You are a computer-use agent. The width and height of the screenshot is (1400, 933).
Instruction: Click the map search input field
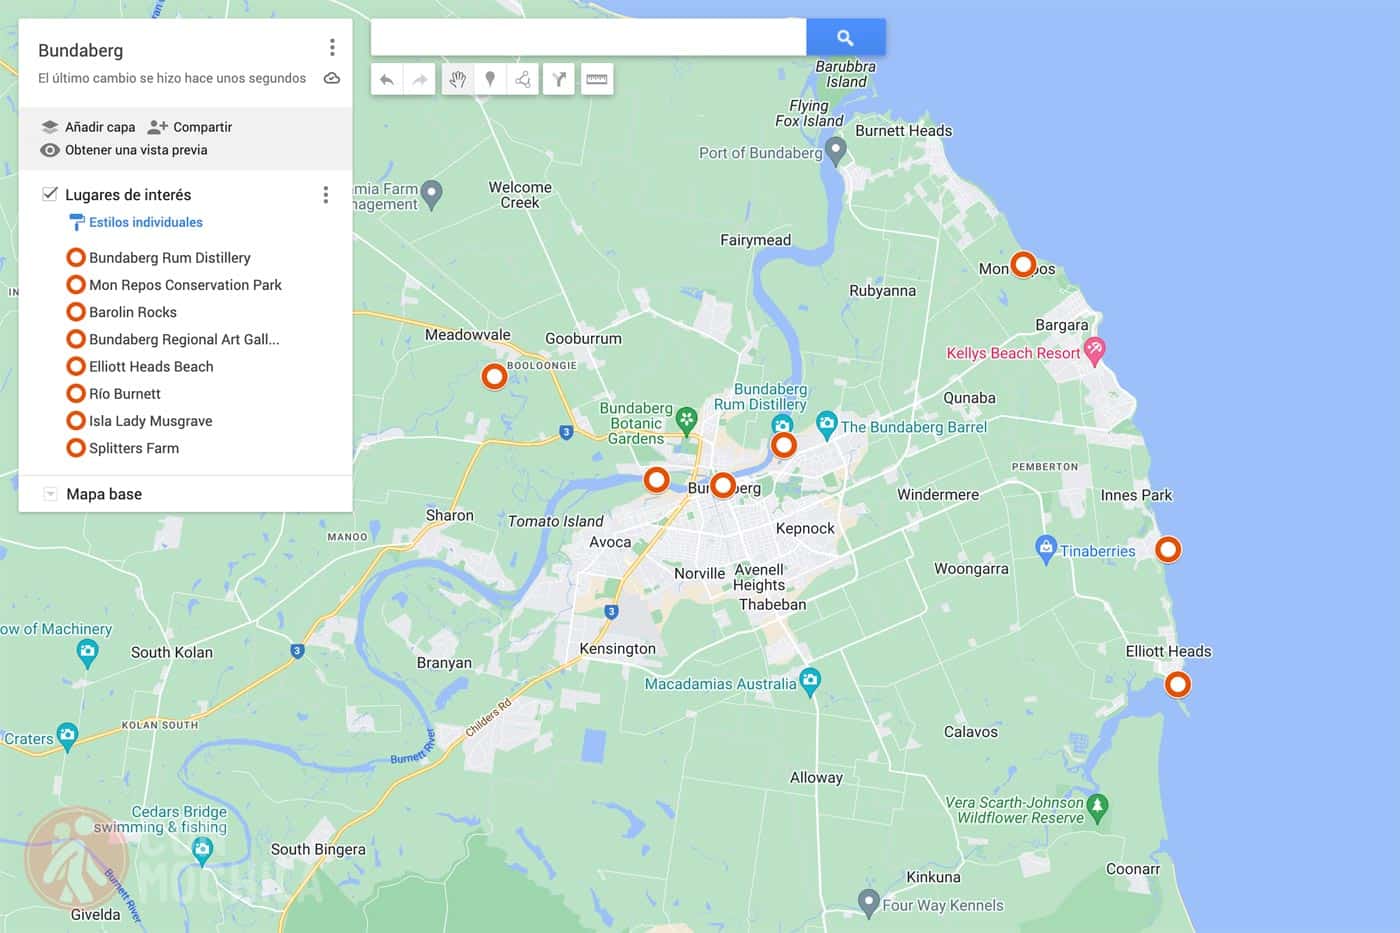pos(588,37)
